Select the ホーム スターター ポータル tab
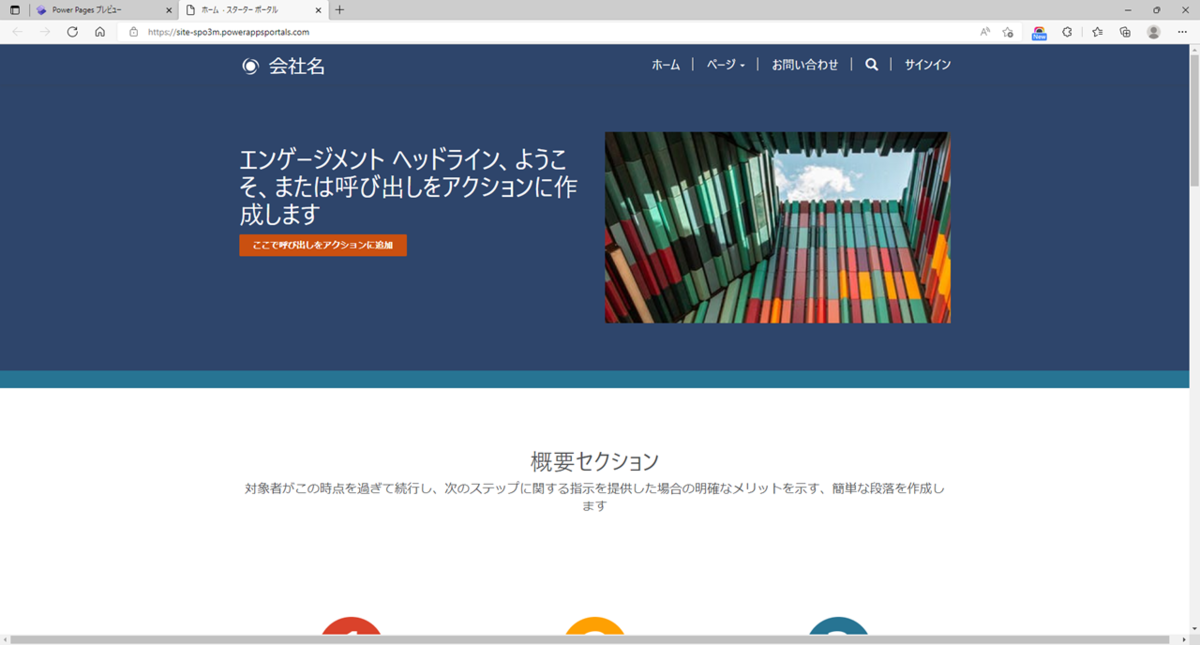 pyautogui.click(x=254, y=10)
